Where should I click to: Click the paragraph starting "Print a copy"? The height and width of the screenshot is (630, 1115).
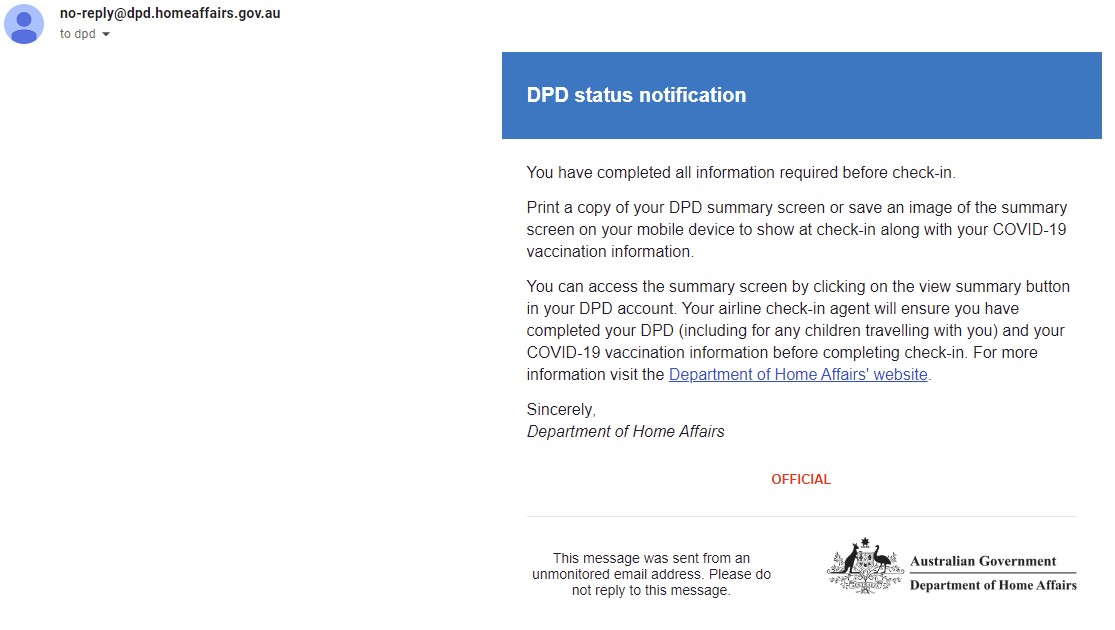(797, 230)
